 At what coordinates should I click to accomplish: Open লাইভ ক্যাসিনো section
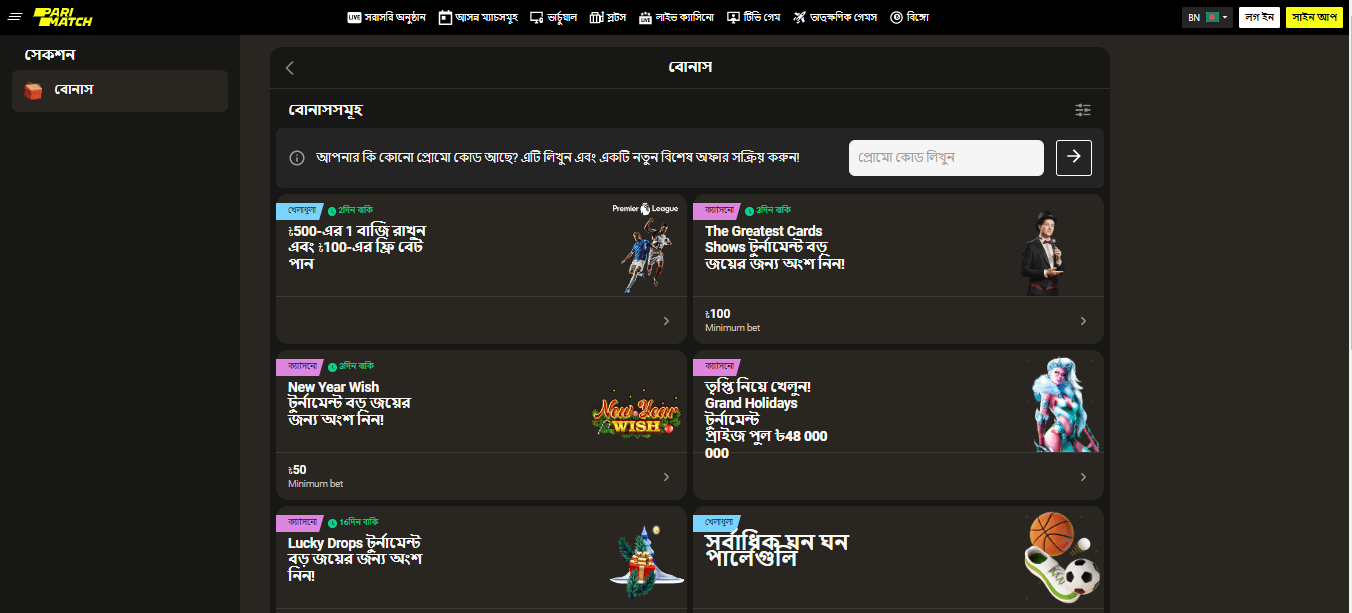click(x=677, y=17)
